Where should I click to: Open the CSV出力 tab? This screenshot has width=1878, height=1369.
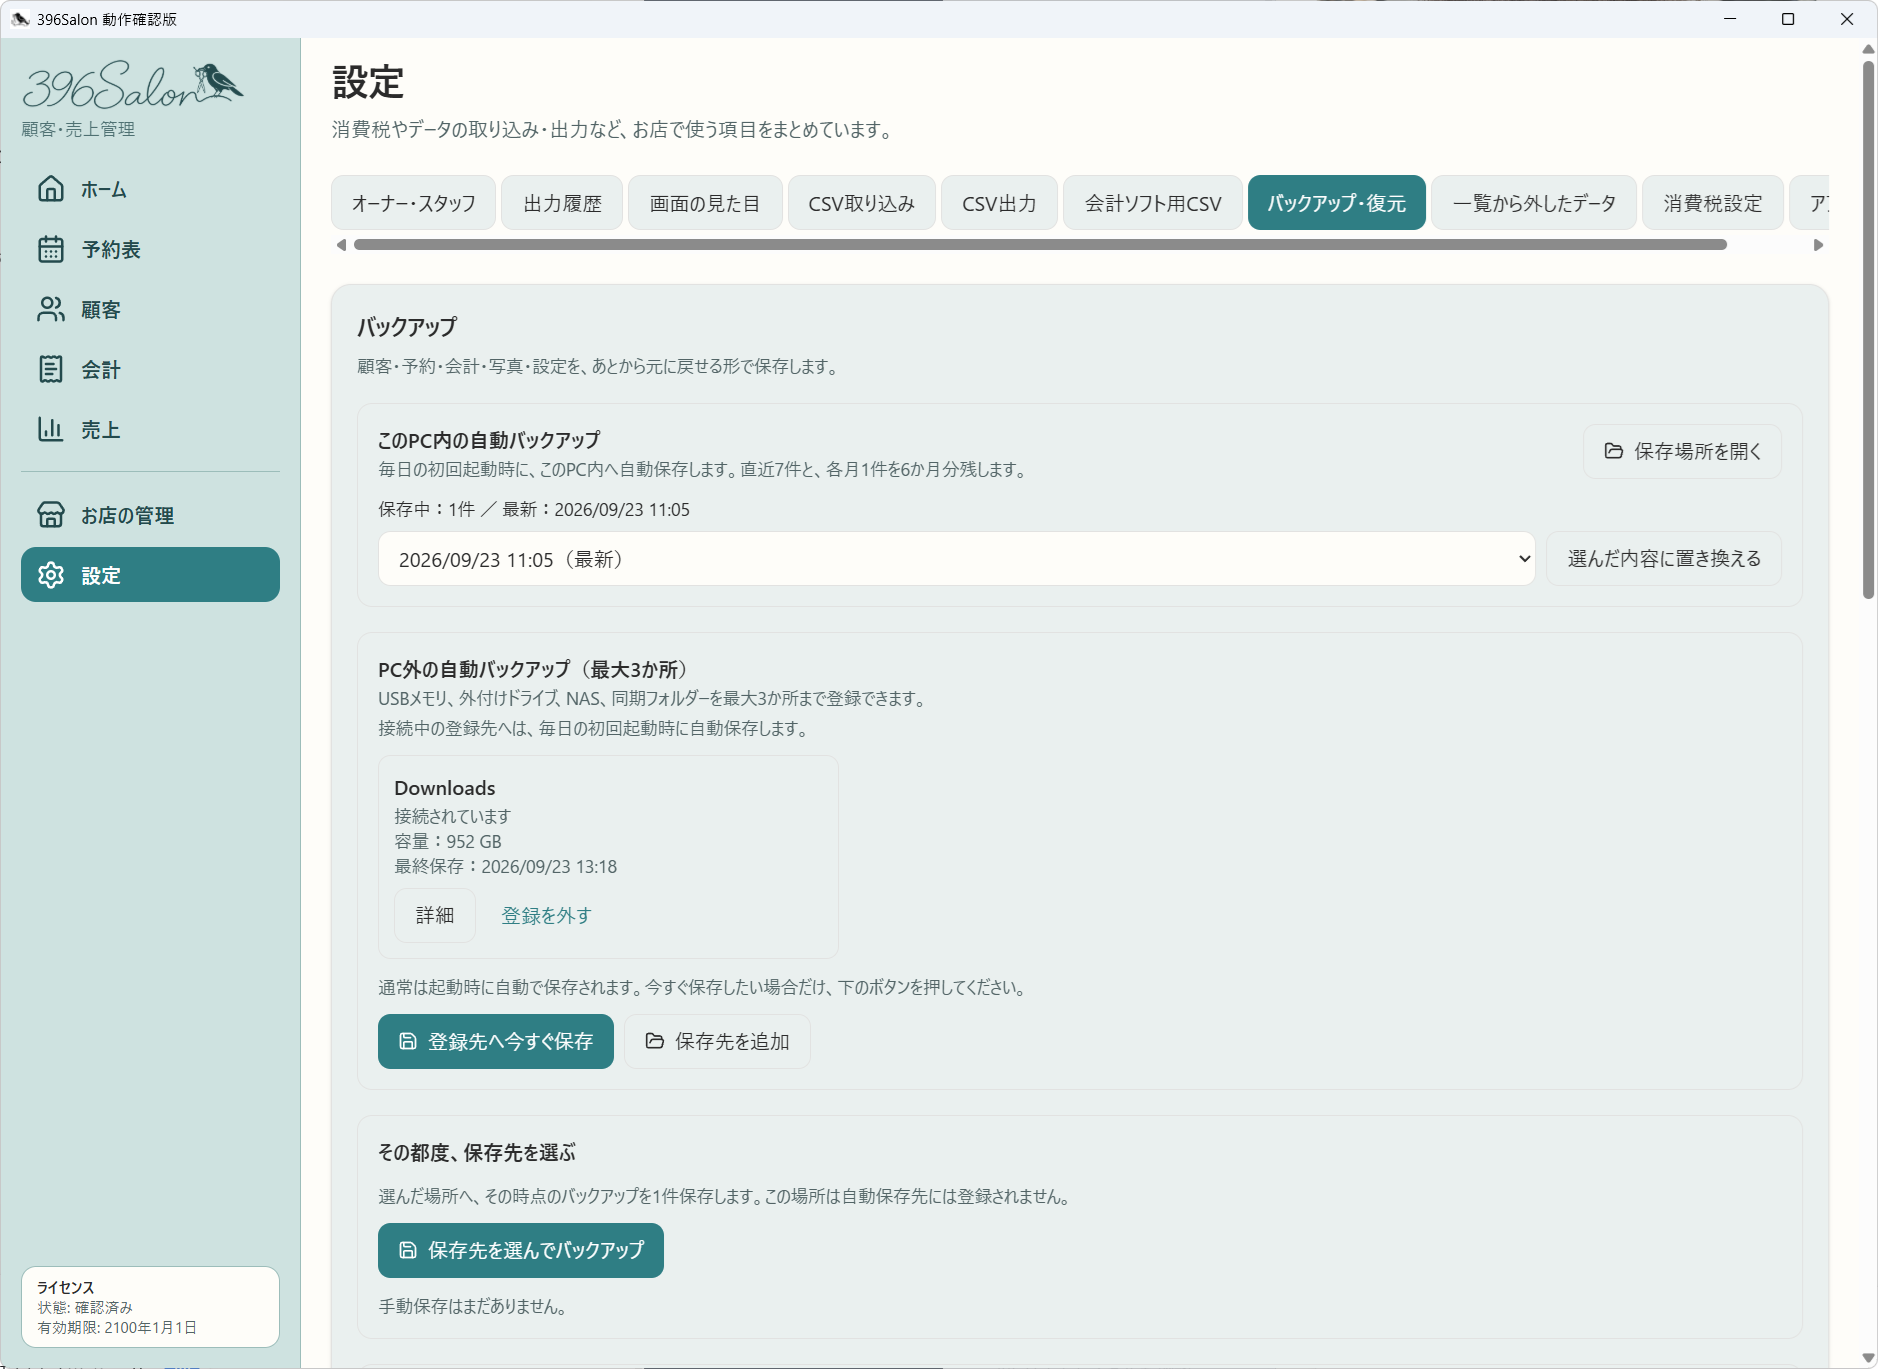coord(999,203)
